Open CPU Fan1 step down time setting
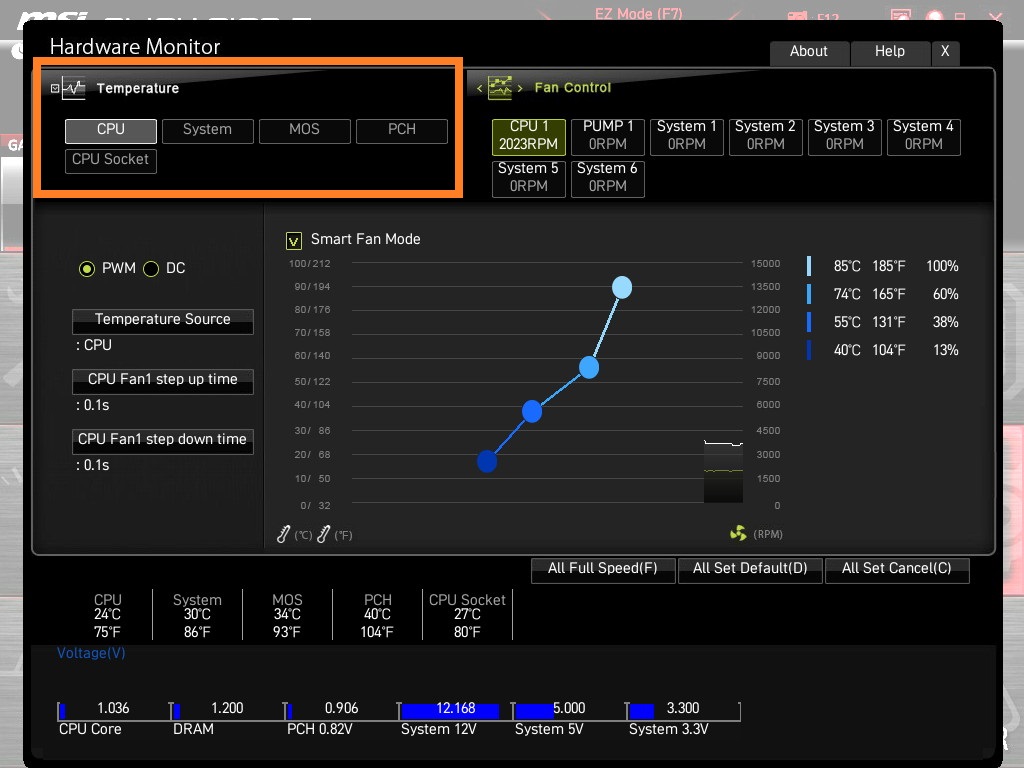The image size is (1024, 768). pyautogui.click(x=163, y=441)
